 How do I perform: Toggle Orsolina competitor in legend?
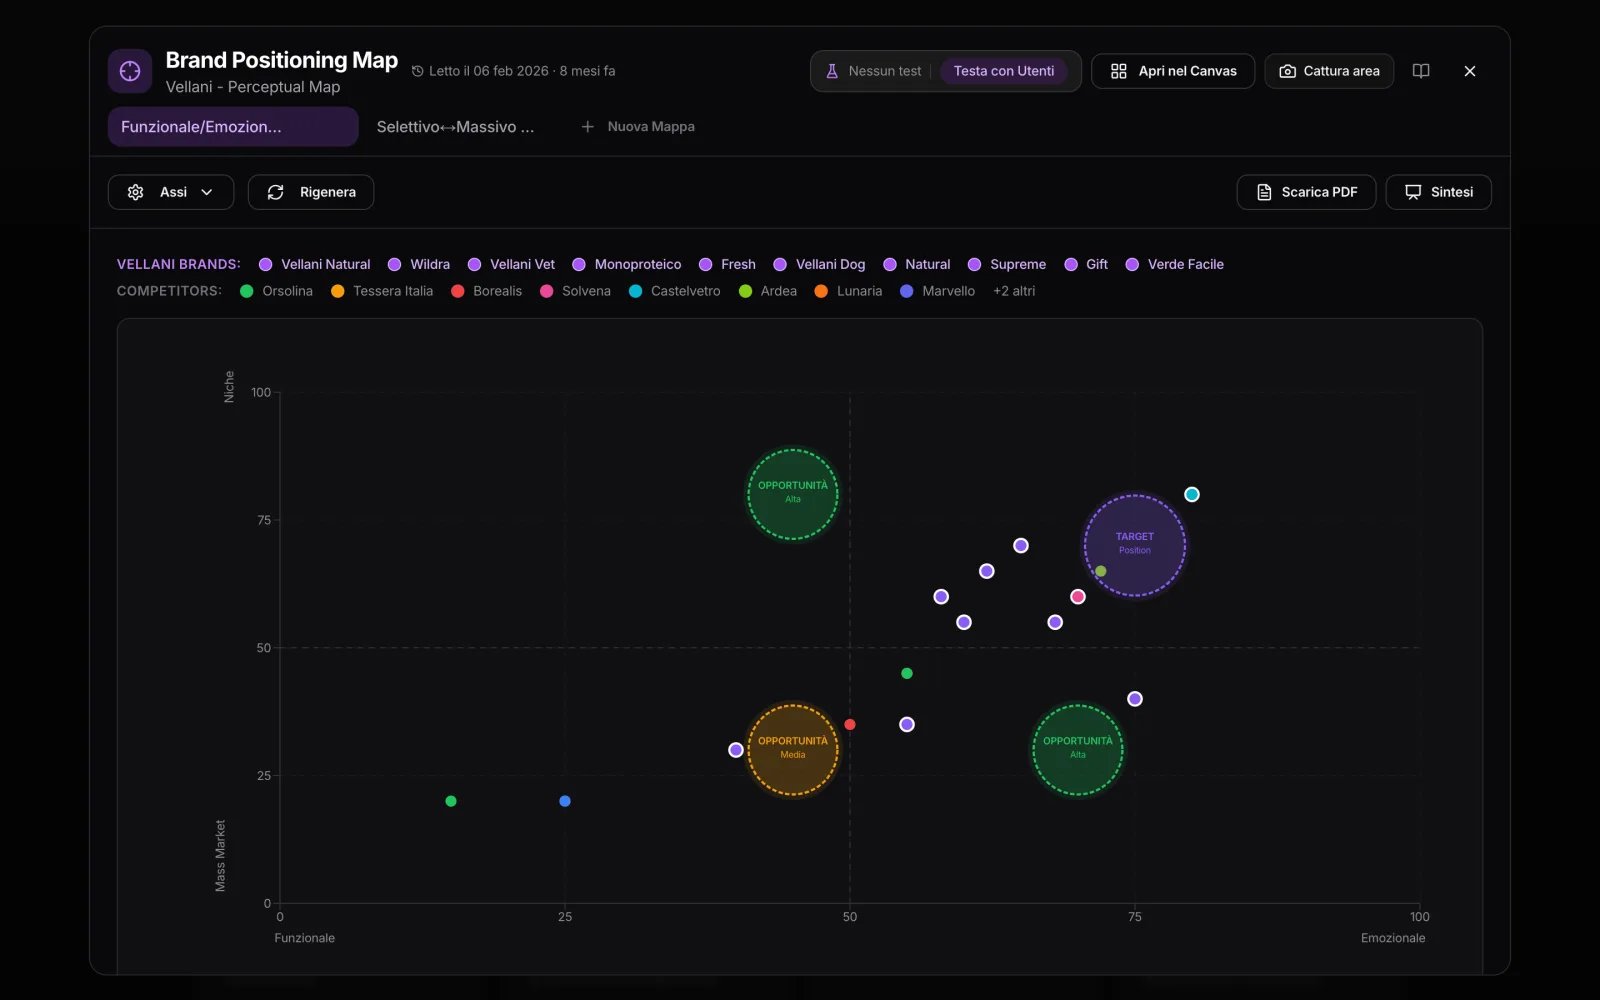pyautogui.click(x=276, y=291)
